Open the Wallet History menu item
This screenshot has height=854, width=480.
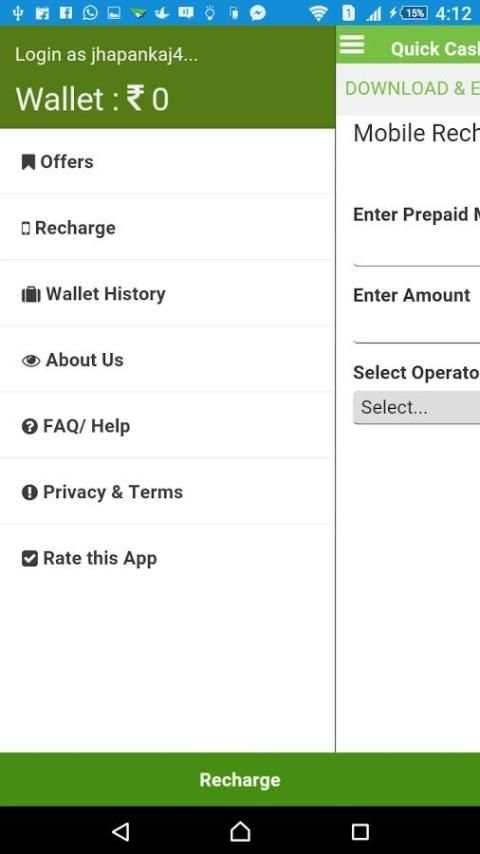coord(167,294)
